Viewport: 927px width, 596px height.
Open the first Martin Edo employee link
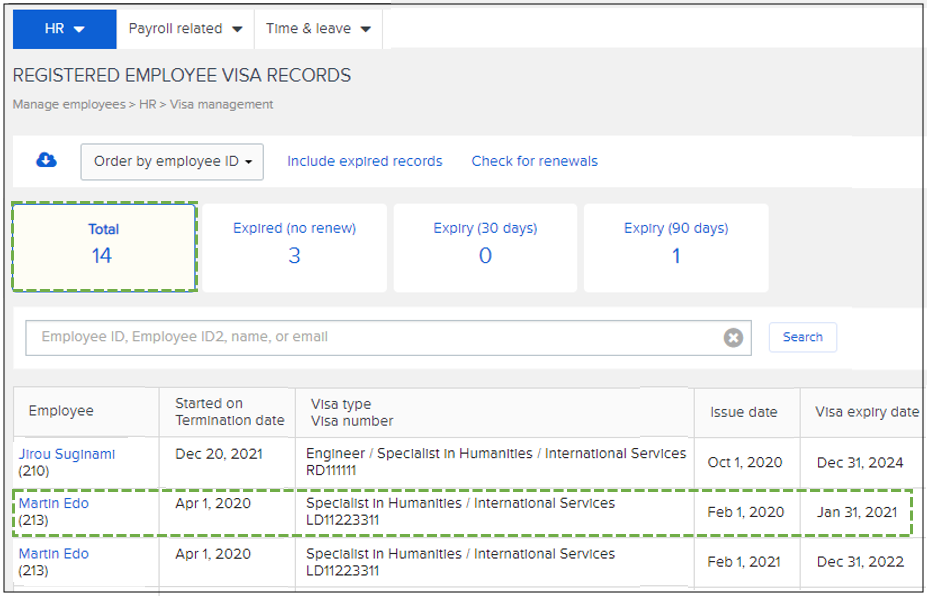pos(54,504)
